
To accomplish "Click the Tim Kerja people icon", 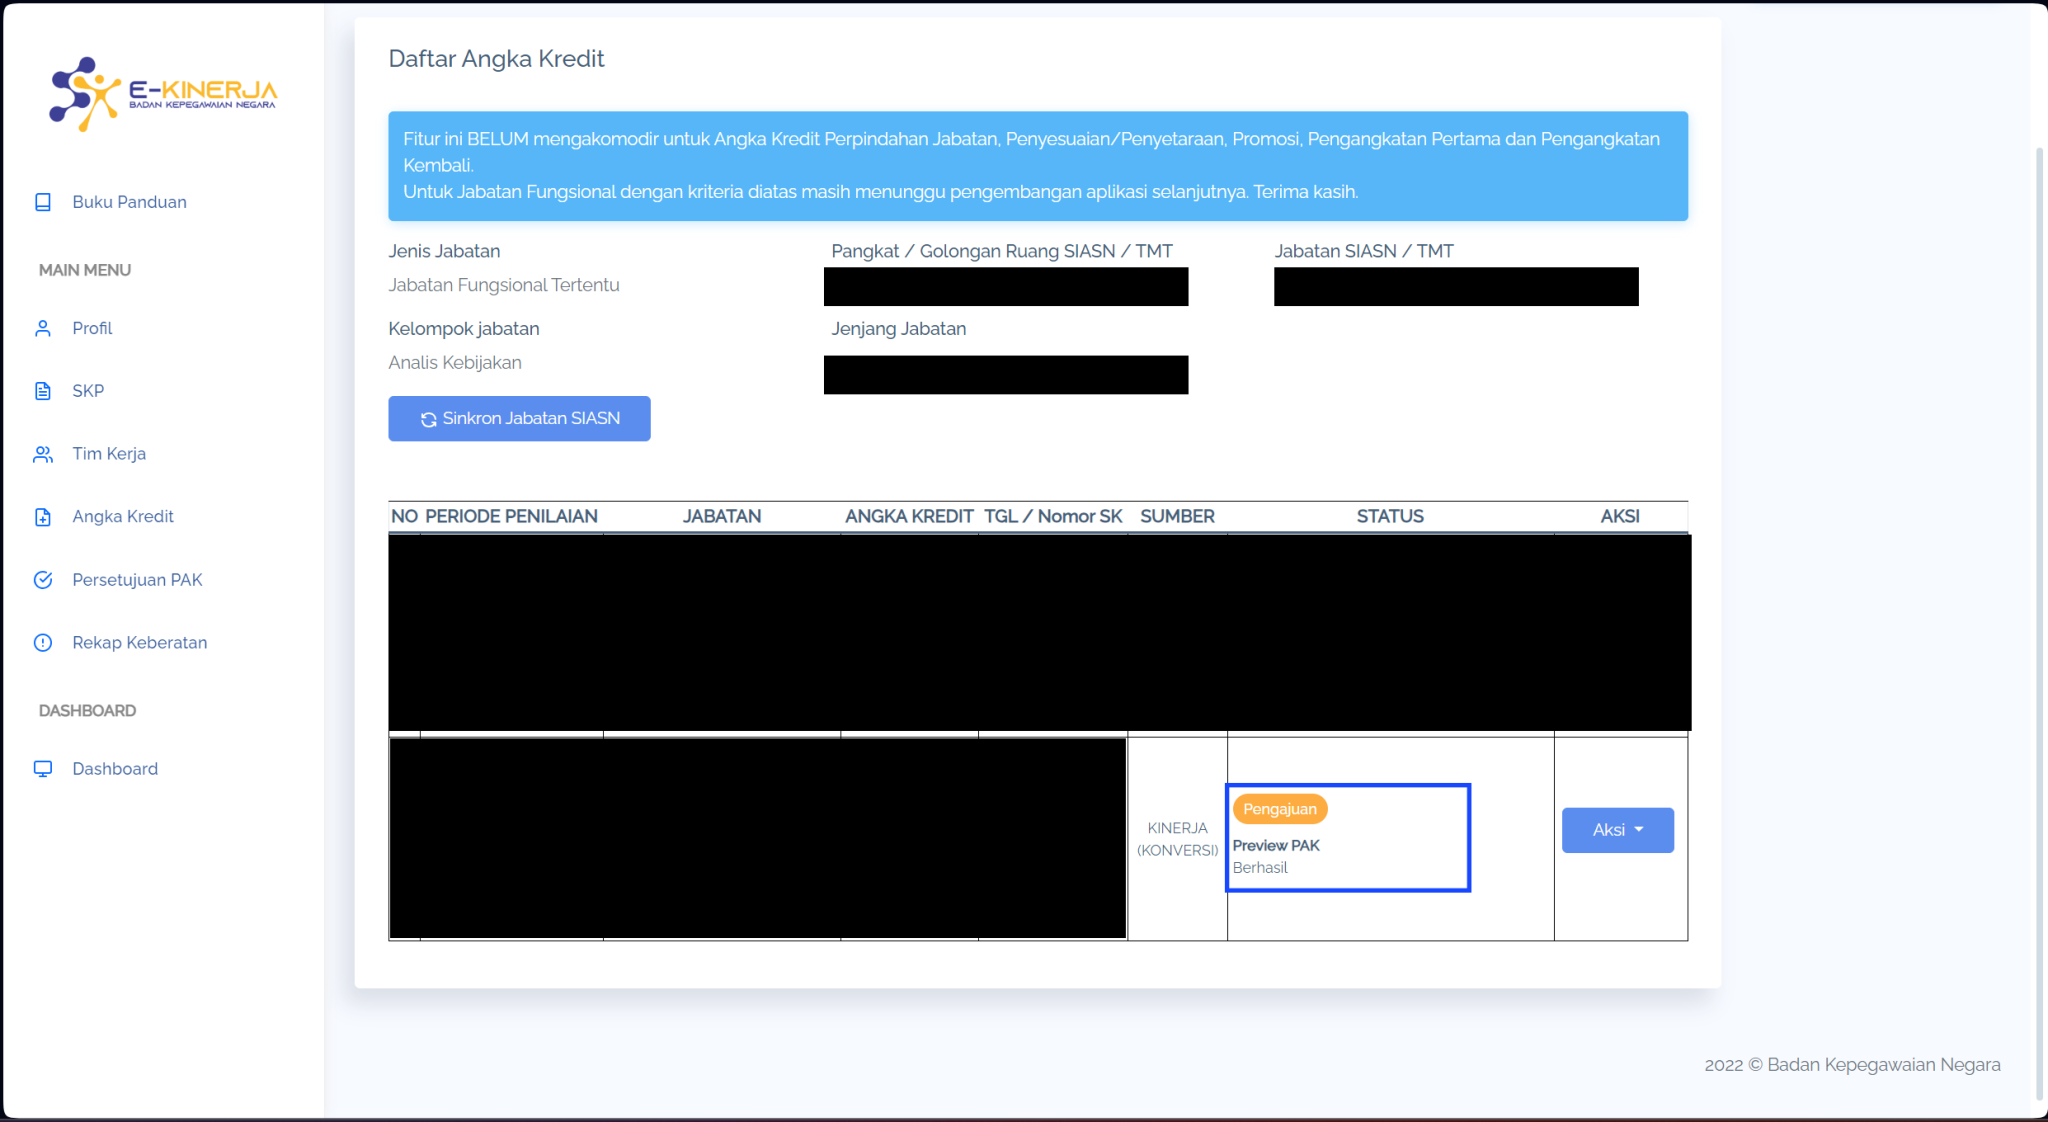I will [x=43, y=454].
